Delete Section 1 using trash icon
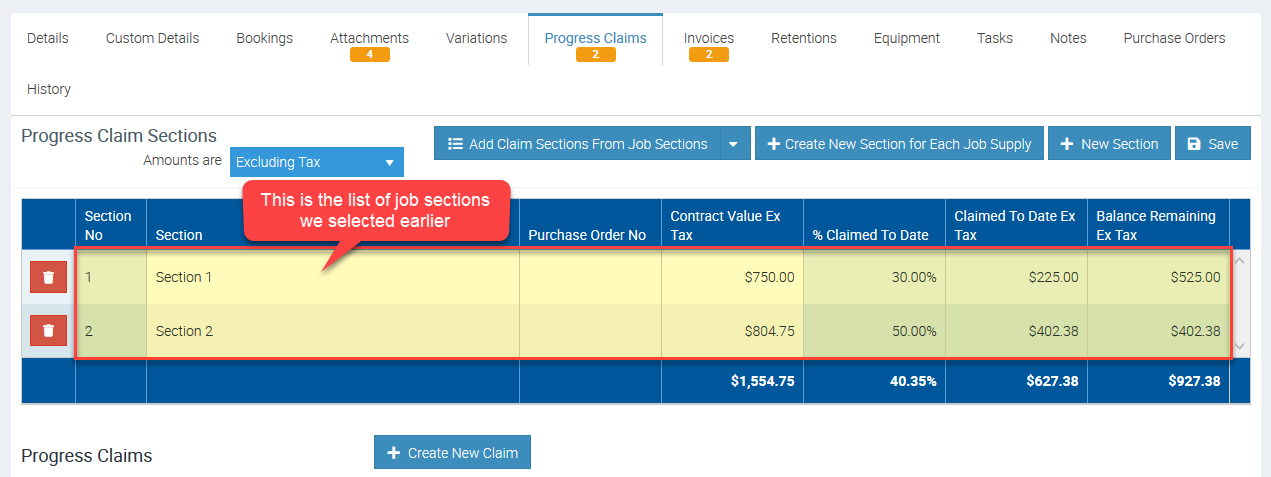The width and height of the screenshot is (1271, 477). pyautogui.click(x=48, y=277)
